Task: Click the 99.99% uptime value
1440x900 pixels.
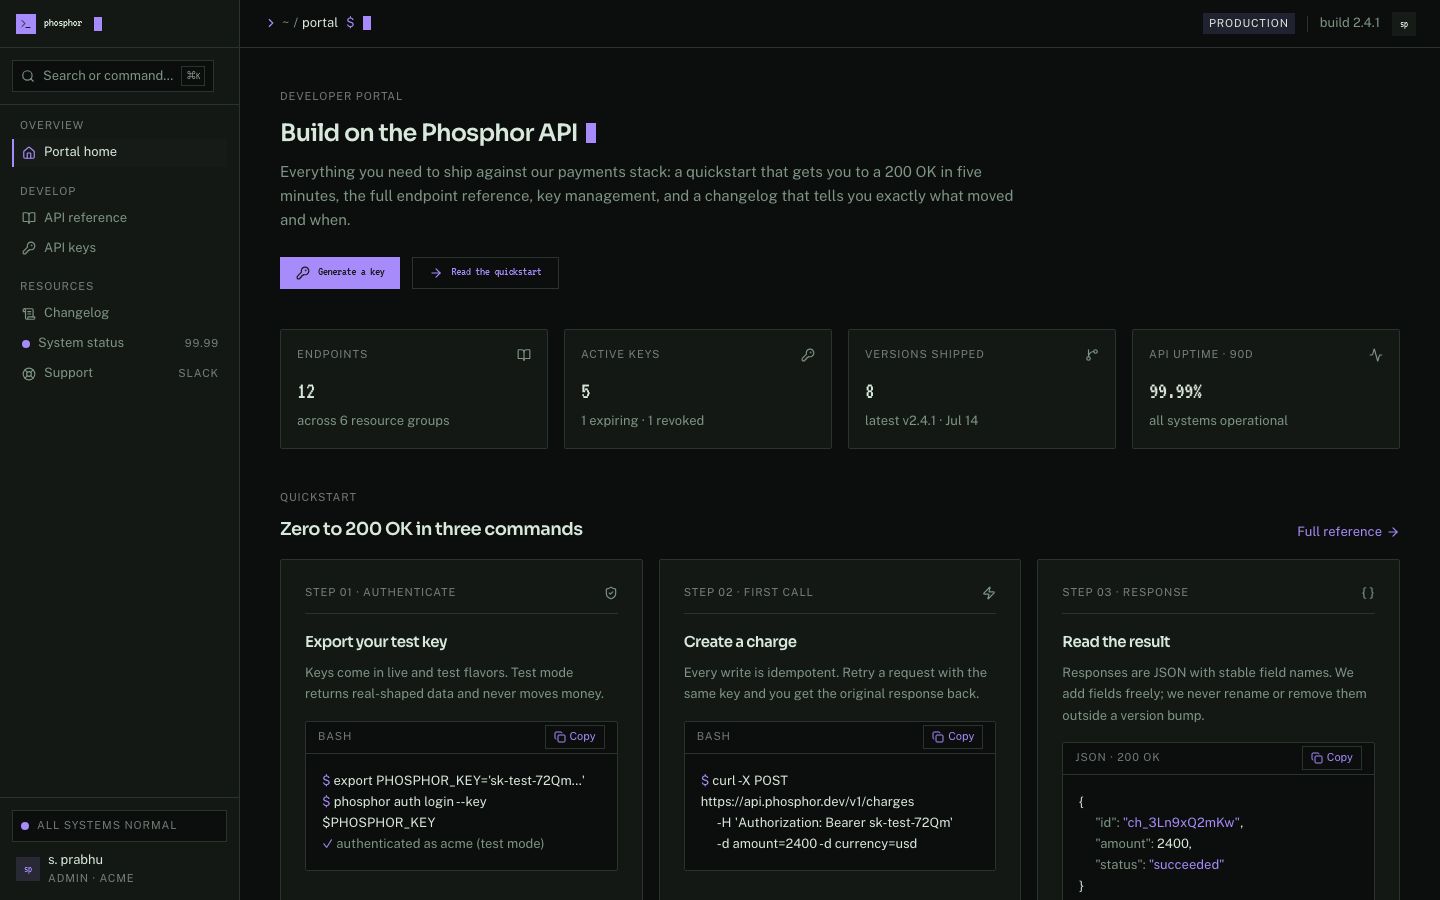Action: [1175, 392]
